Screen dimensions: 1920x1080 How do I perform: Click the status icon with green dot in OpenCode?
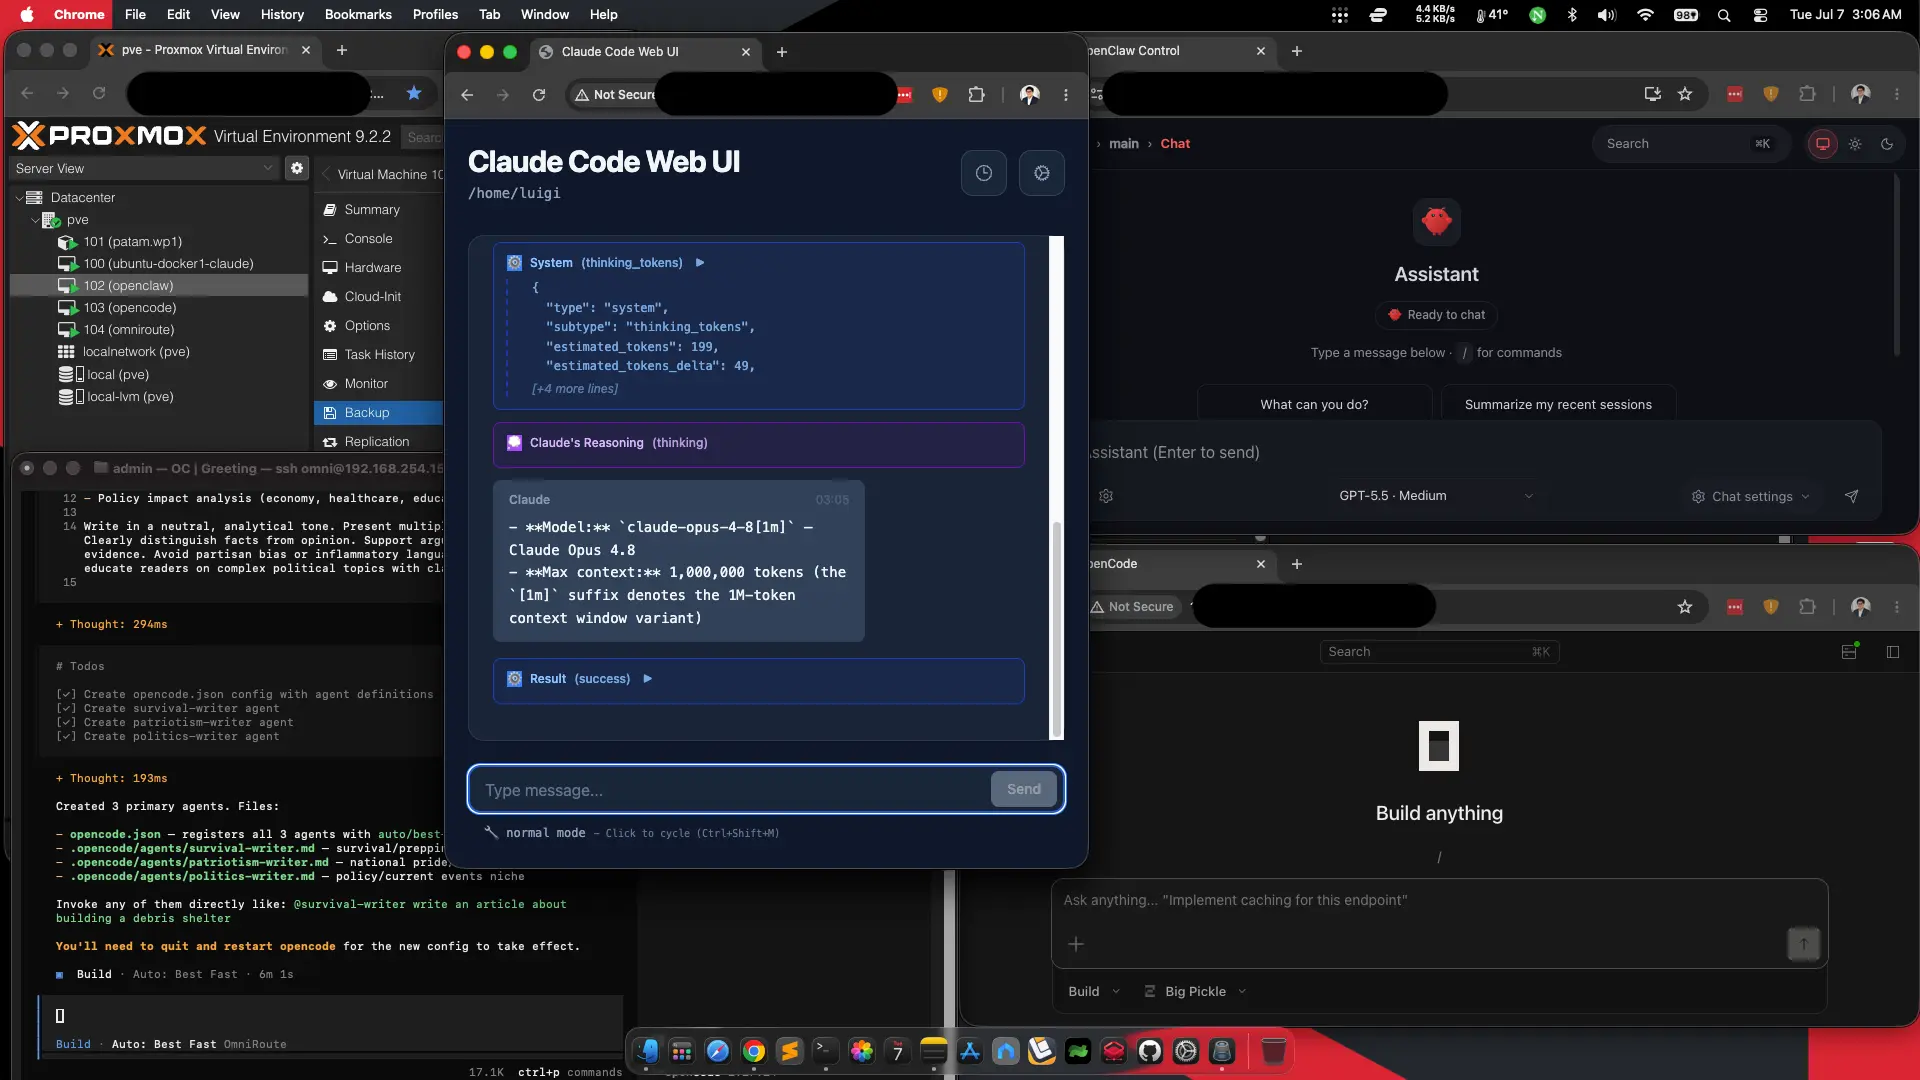coord(1850,651)
